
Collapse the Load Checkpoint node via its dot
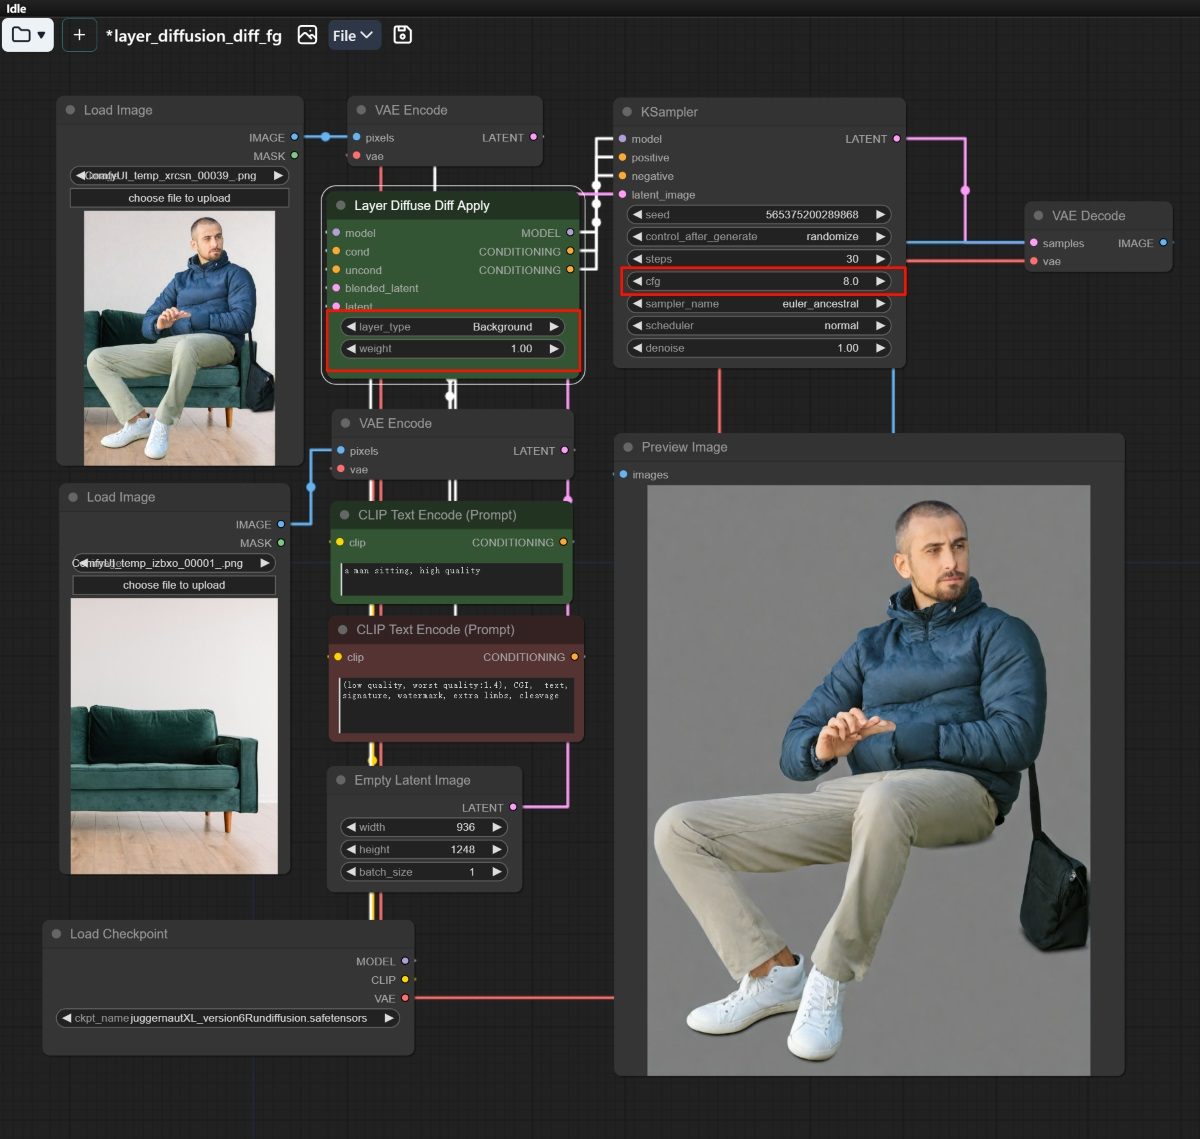tap(56, 934)
